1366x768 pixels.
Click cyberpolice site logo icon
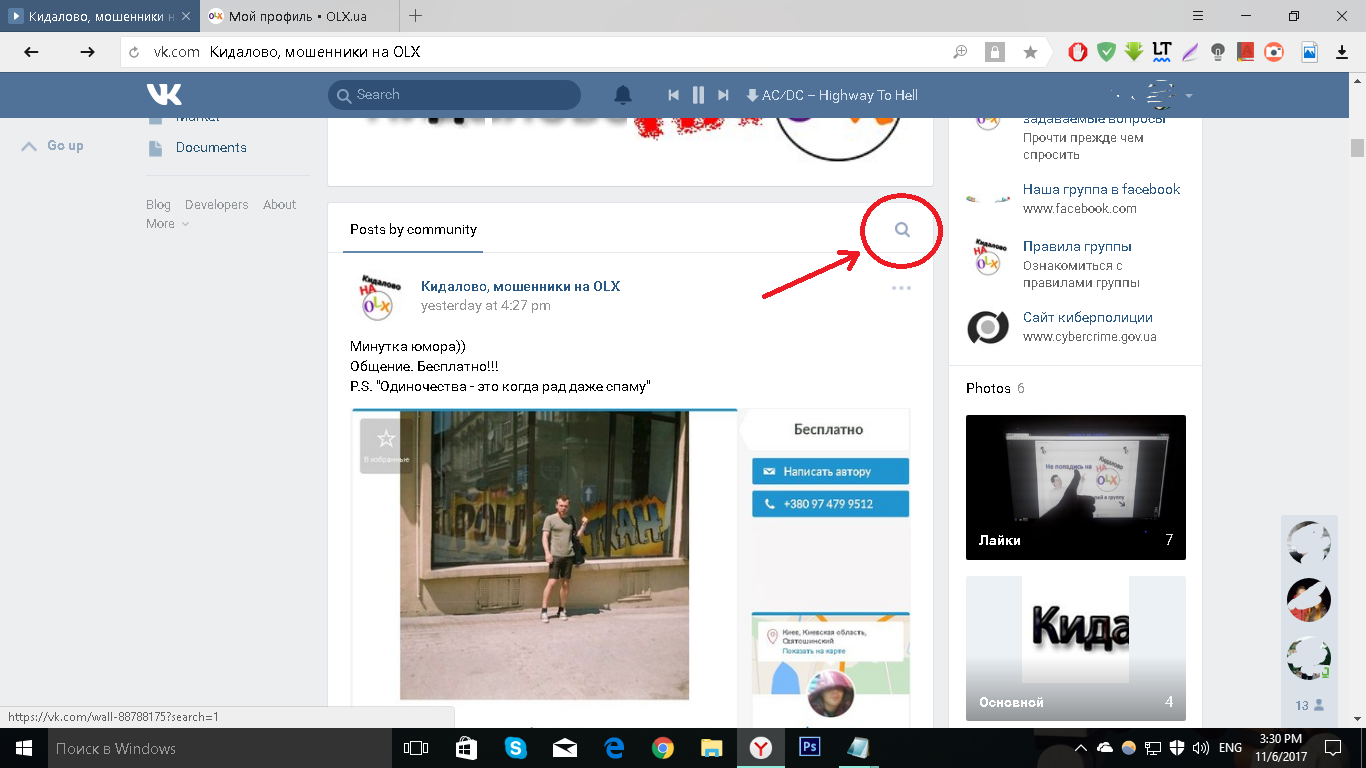coord(987,327)
